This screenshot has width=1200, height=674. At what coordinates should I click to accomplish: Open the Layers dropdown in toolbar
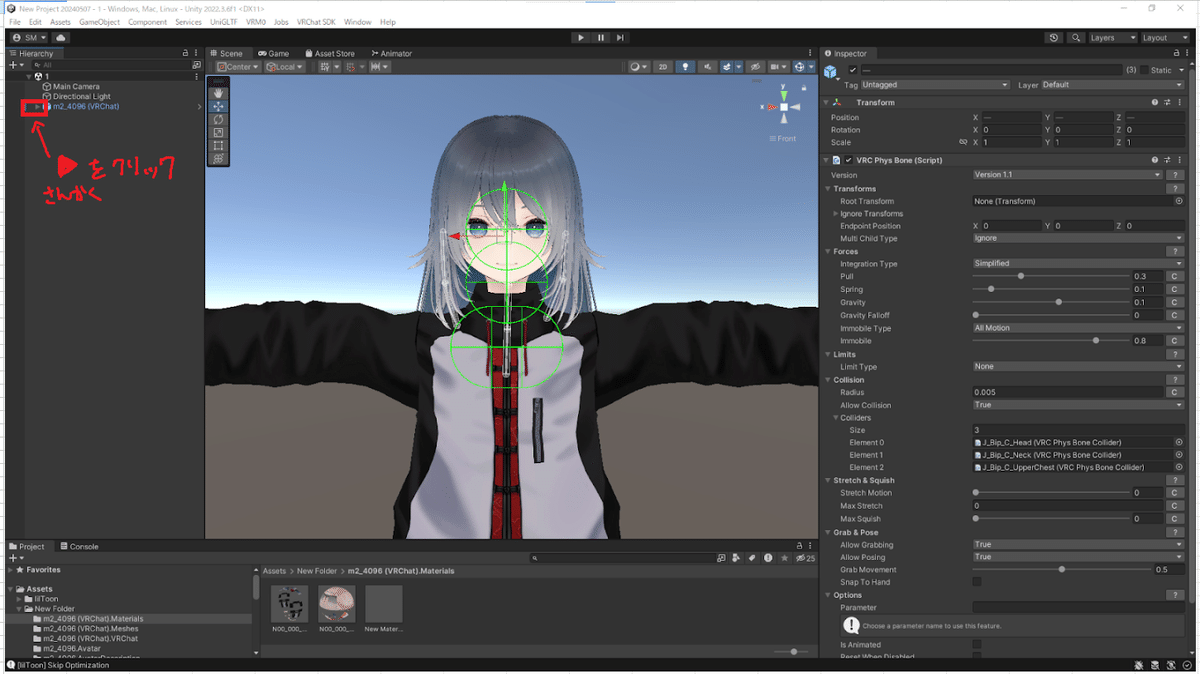click(1111, 38)
